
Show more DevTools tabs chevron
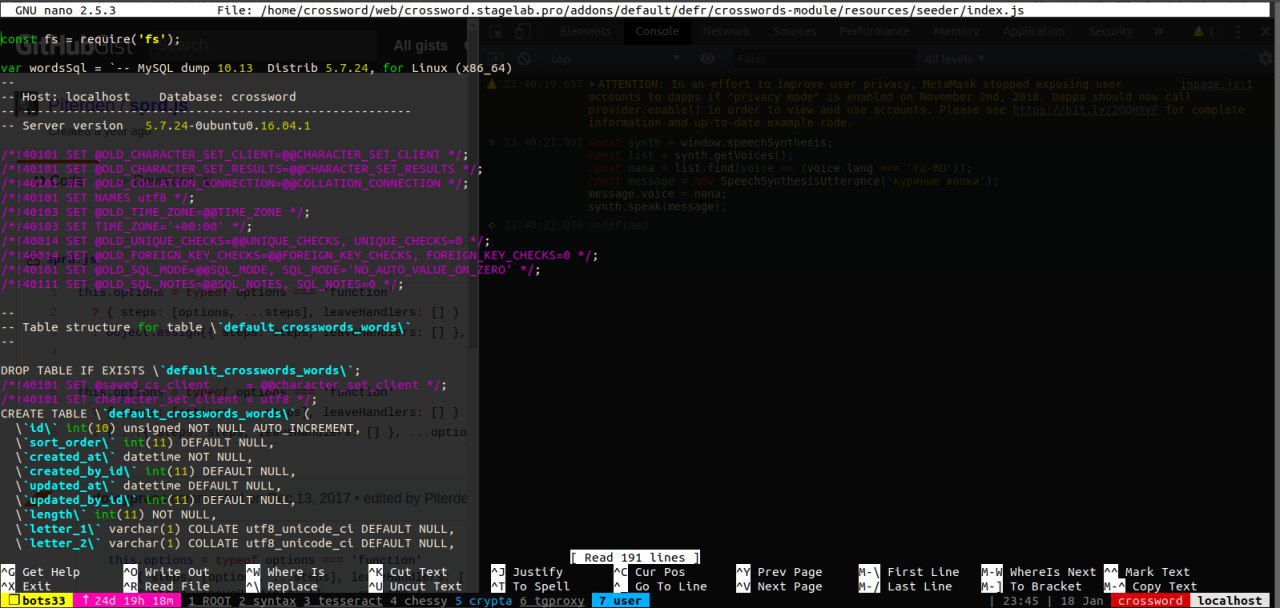[1161, 31]
